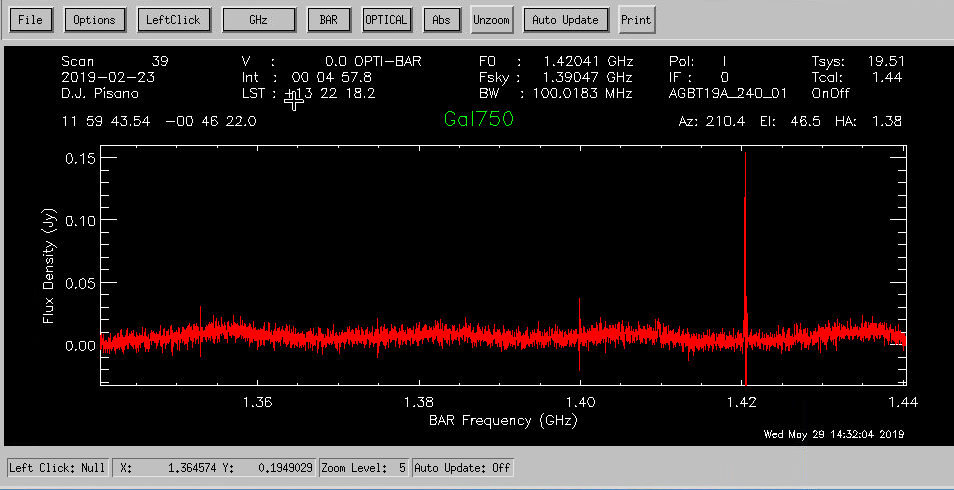Viewport: 954px width, 490px height.
Task: Click the Flux Density (Jy) axis label
Action: 47,268
